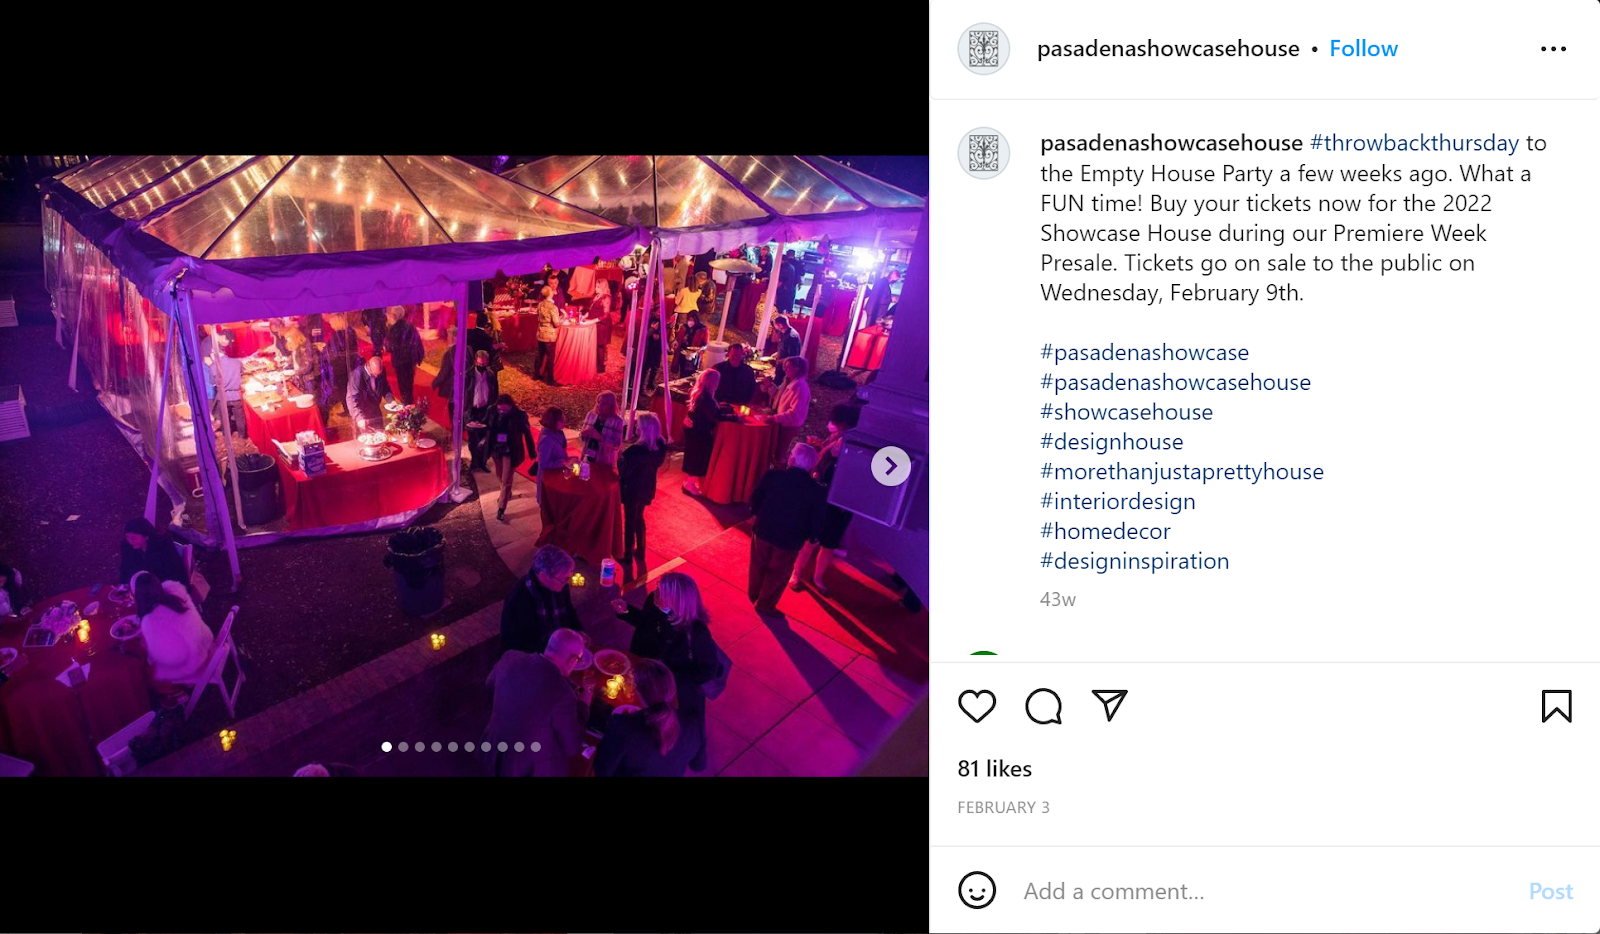Open the #interiordesign hashtag
1600x934 pixels.
point(1118,502)
